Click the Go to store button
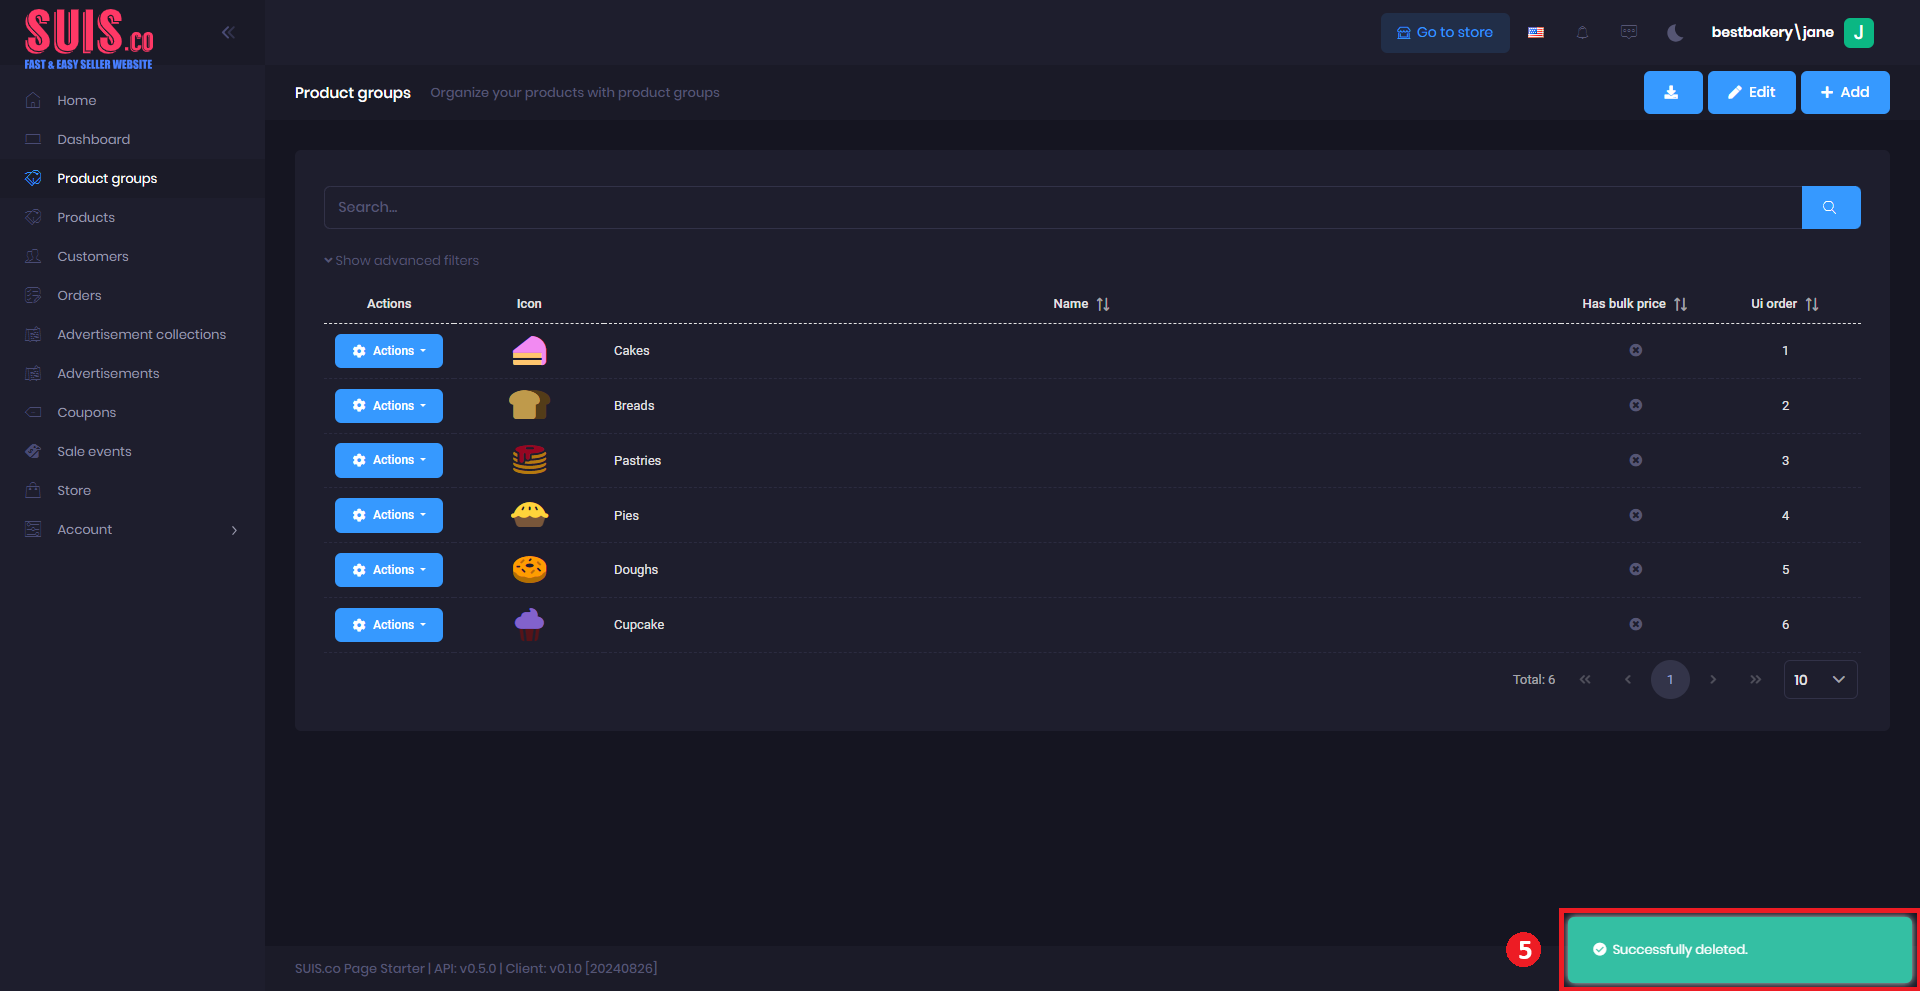This screenshot has width=1920, height=991. pos(1445,32)
